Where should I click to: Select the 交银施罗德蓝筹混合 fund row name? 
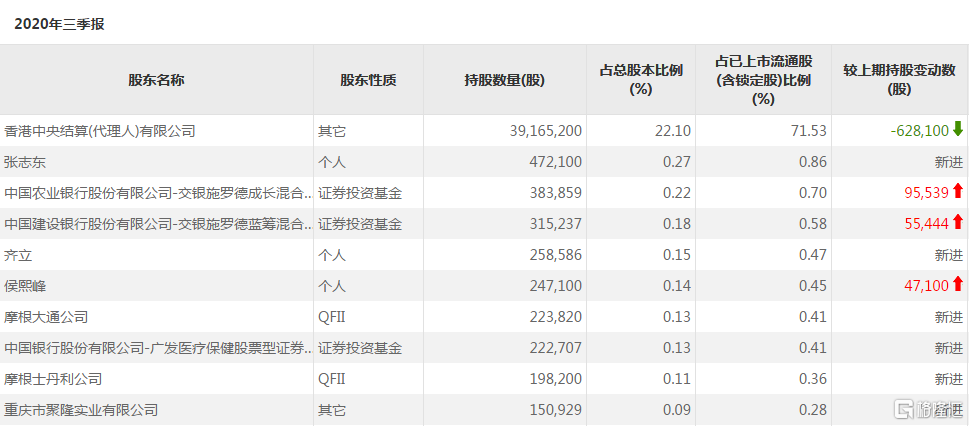pyautogui.click(x=157, y=224)
